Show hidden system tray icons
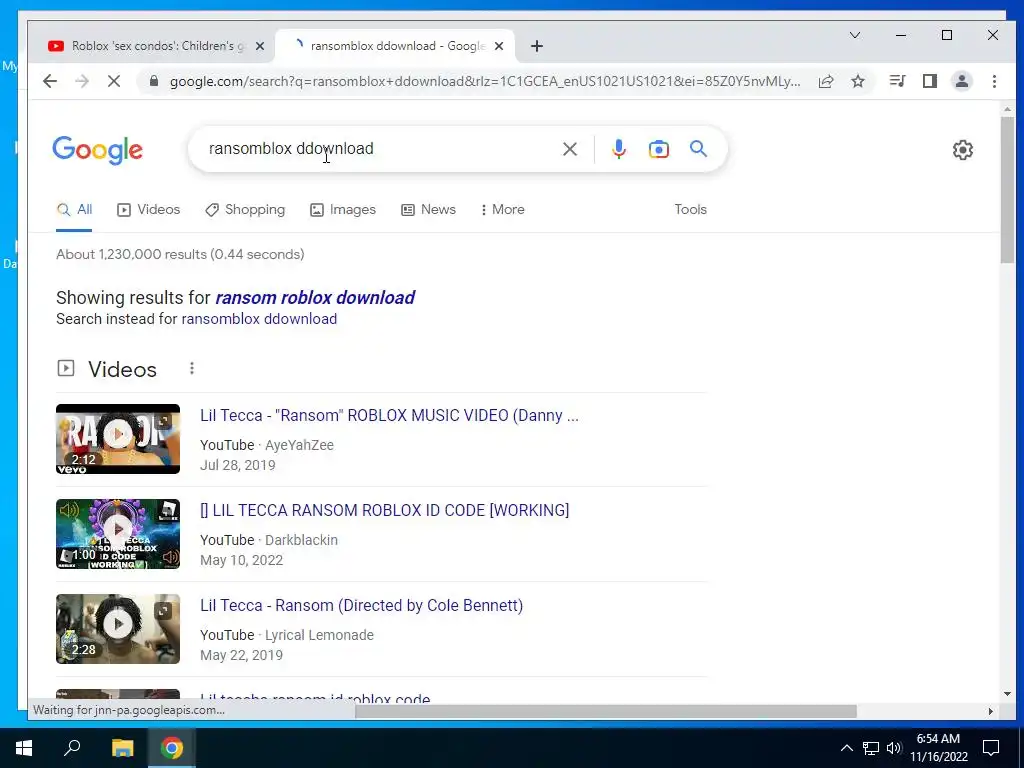The width and height of the screenshot is (1024, 768). click(846, 748)
